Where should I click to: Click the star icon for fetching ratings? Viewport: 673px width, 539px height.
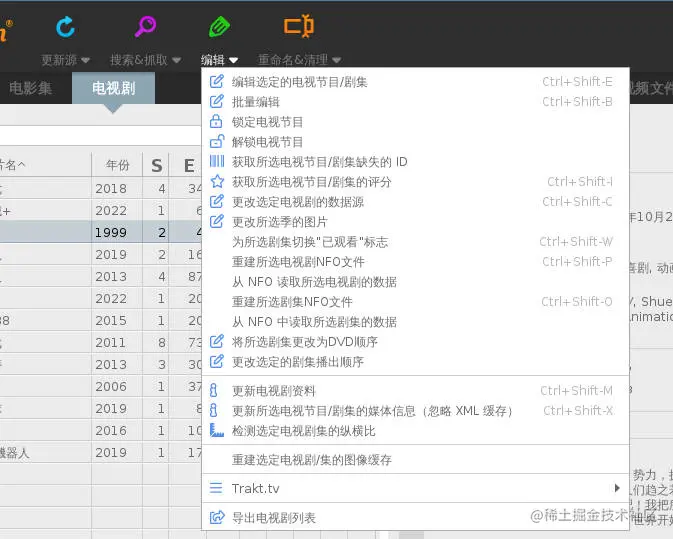[217, 181]
